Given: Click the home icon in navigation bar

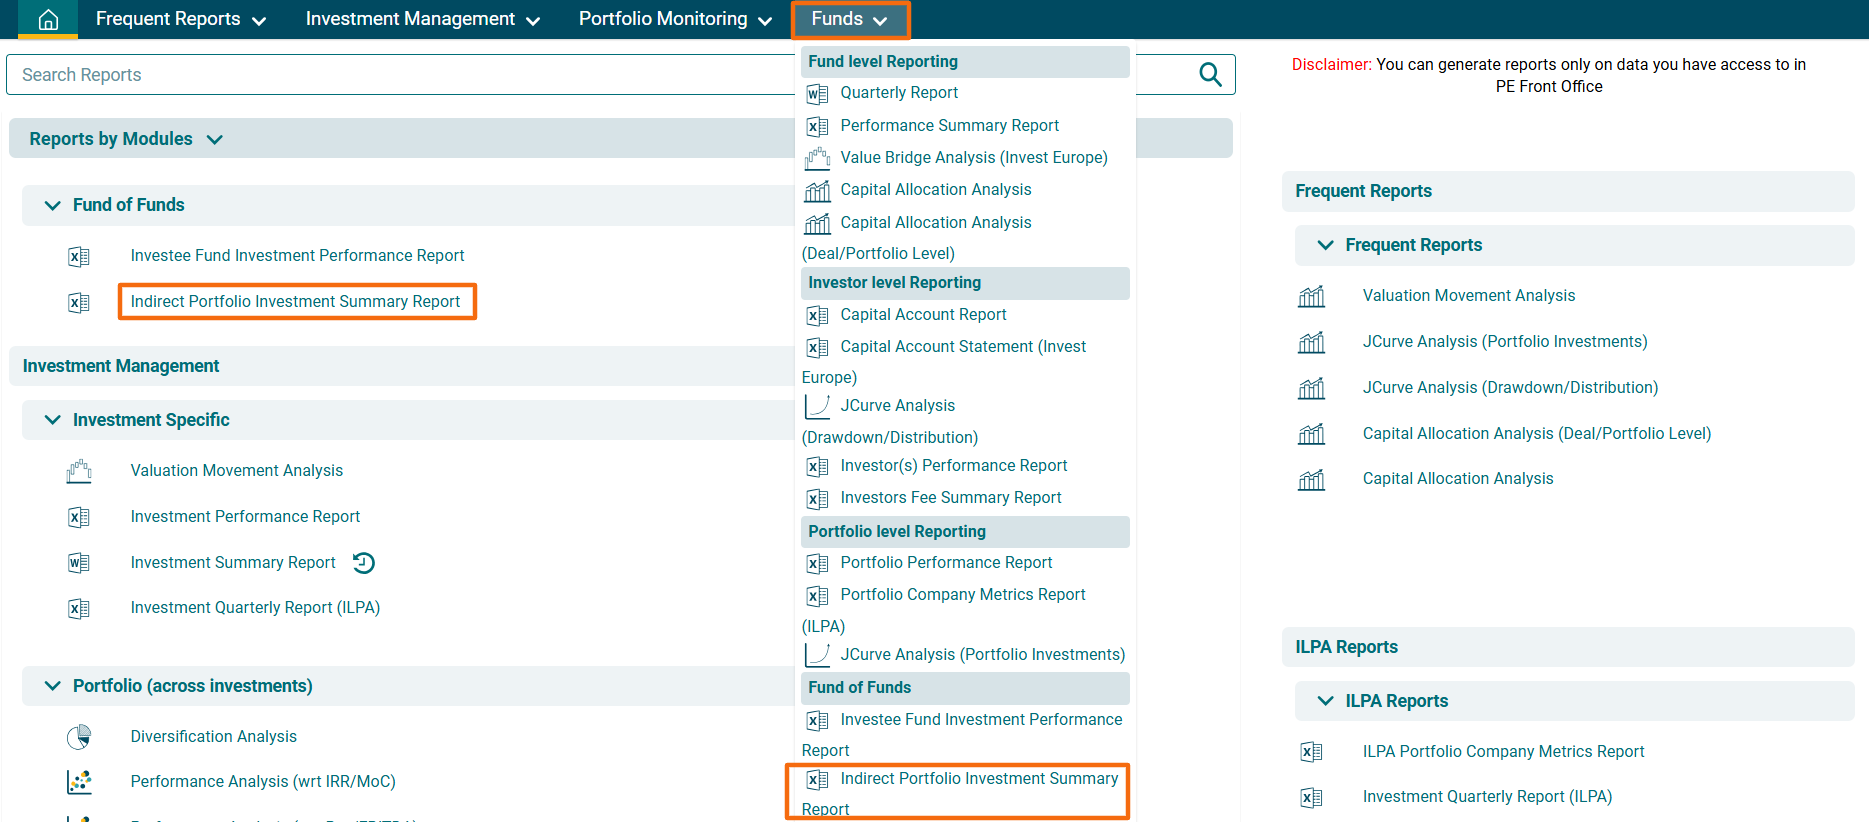Looking at the screenshot, I should coord(48,19).
